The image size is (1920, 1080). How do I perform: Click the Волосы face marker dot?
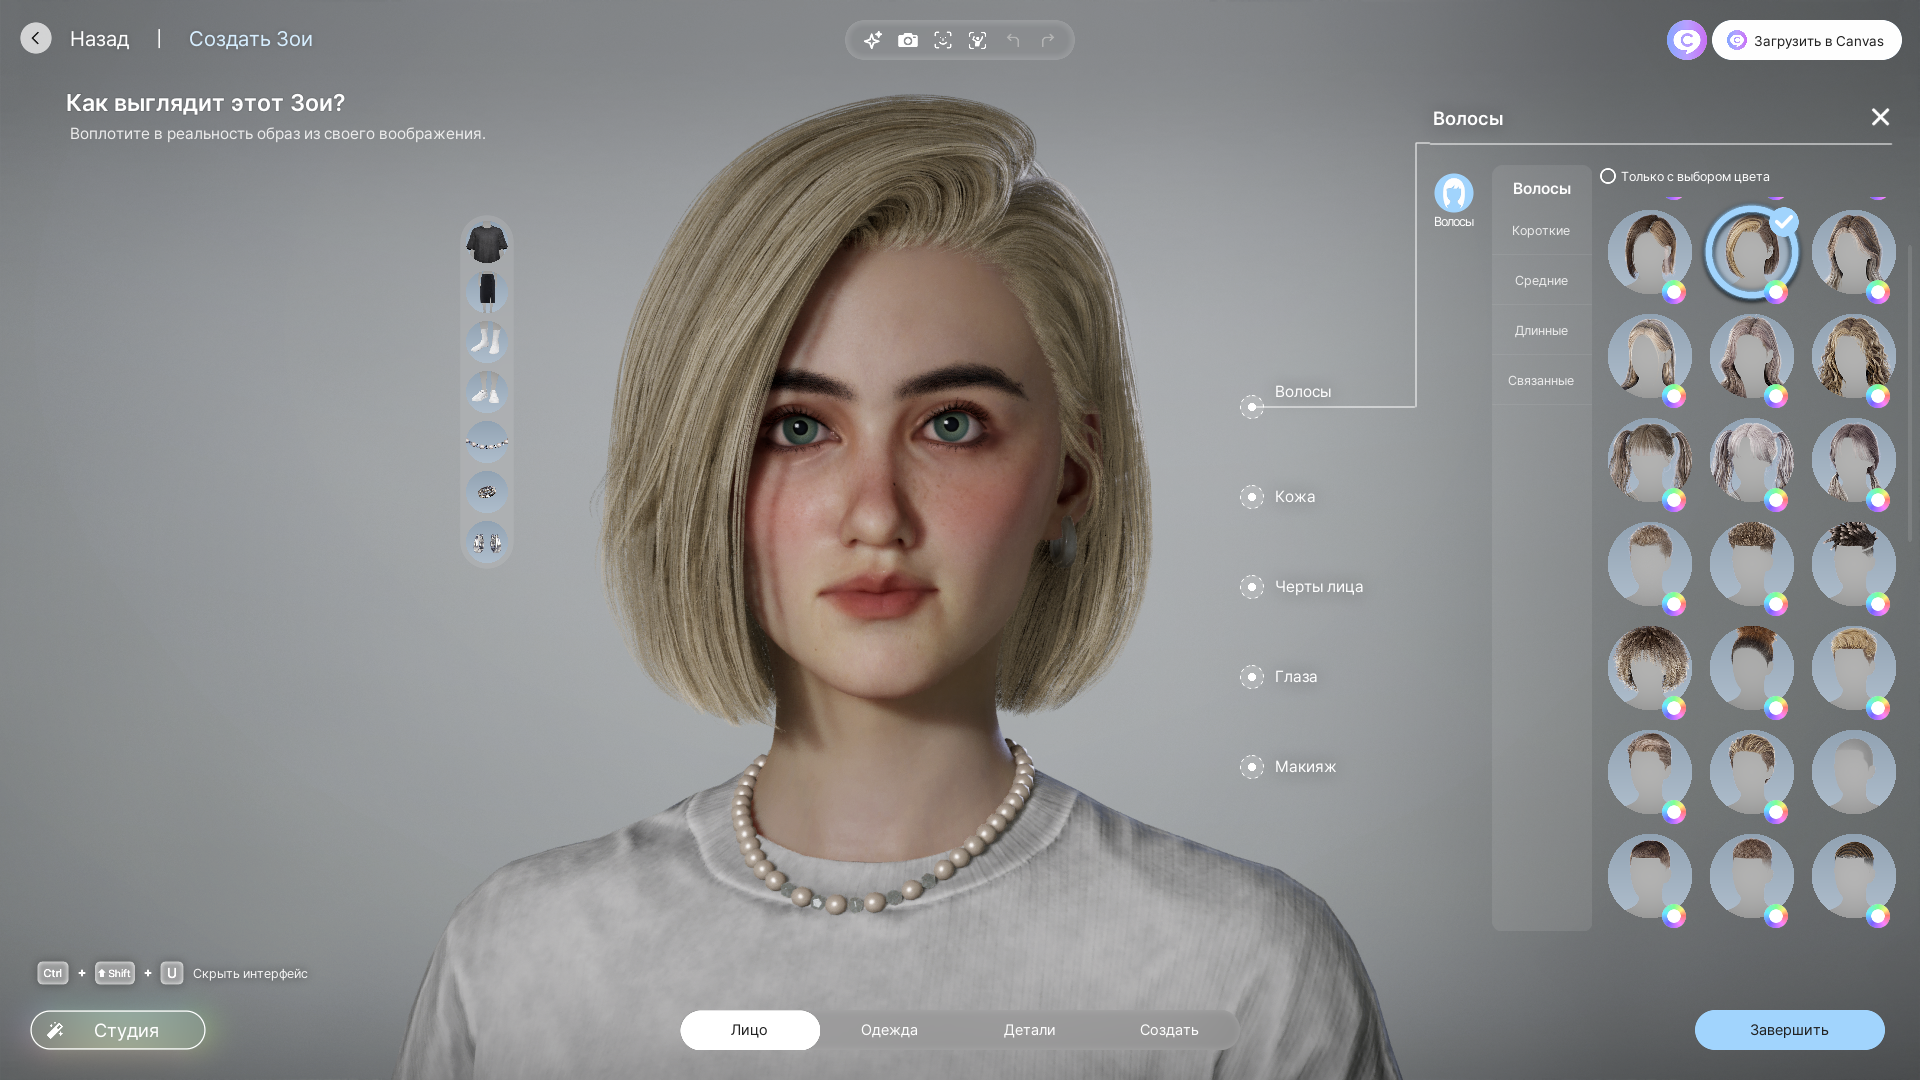pyautogui.click(x=1252, y=407)
